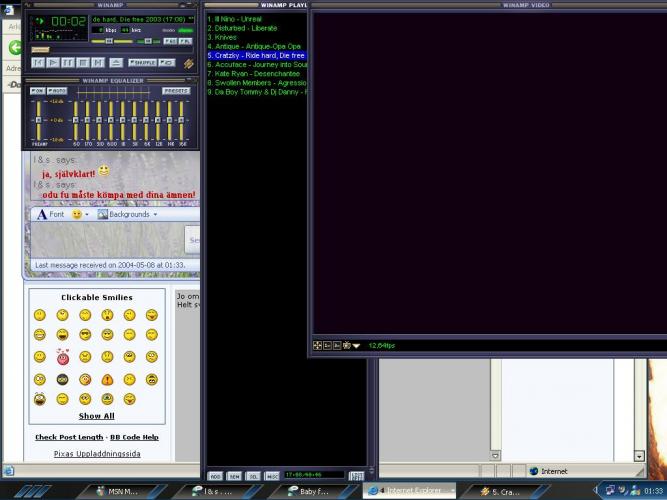Screen dimensions: 667x500
Task: Toggle the equalizer AUTO button
Action: coord(58,91)
